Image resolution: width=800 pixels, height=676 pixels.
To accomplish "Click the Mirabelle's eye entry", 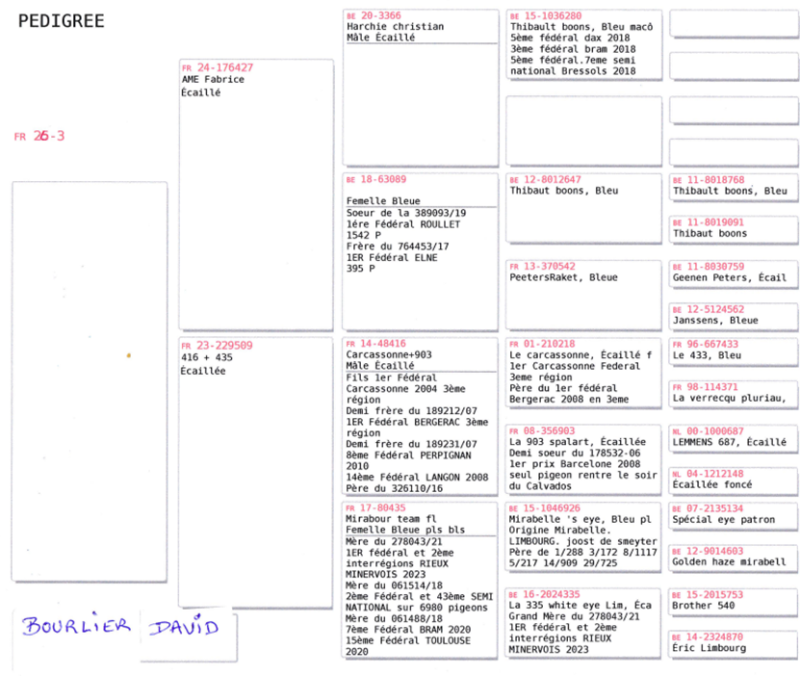I will tap(583, 542).
